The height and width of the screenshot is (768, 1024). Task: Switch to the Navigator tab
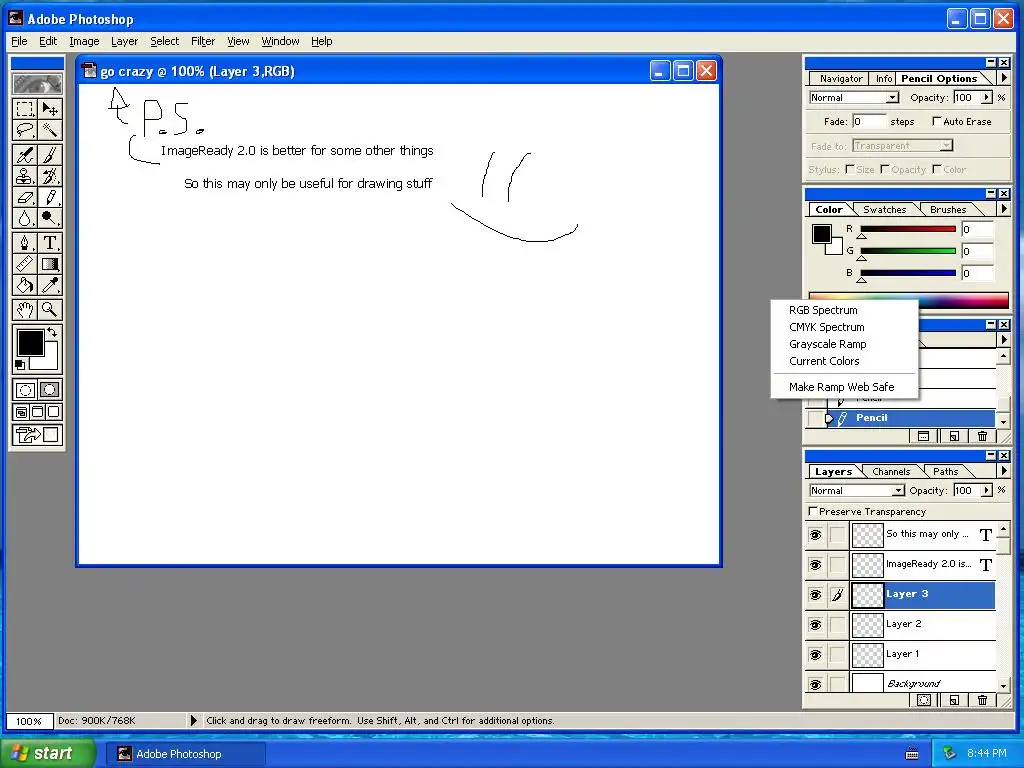point(841,78)
